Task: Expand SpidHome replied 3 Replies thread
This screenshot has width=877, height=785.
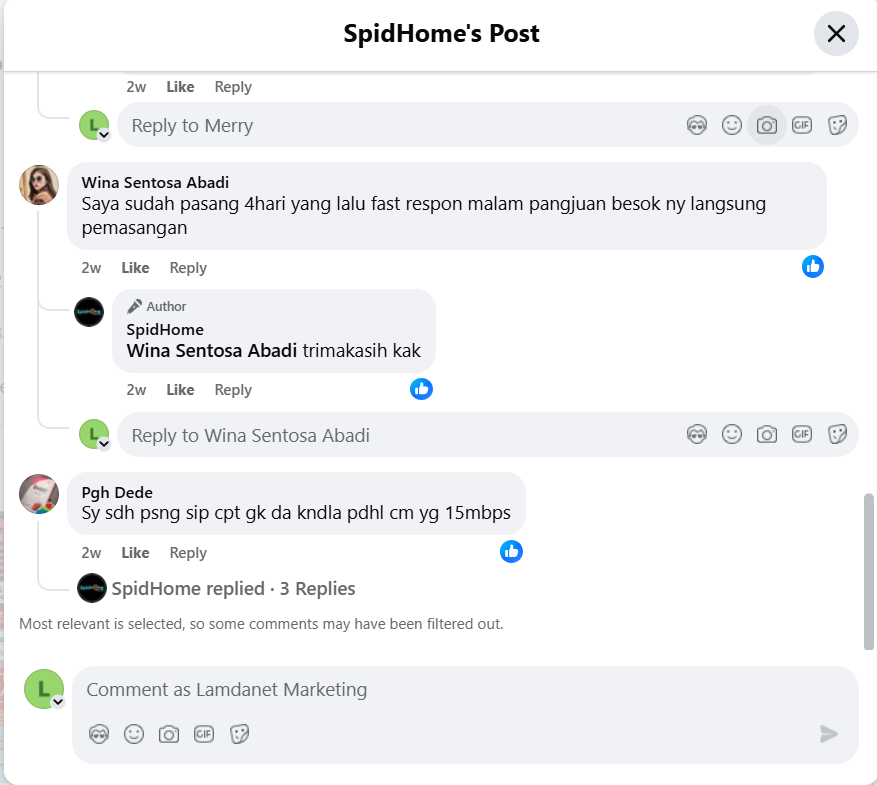Action: point(233,589)
